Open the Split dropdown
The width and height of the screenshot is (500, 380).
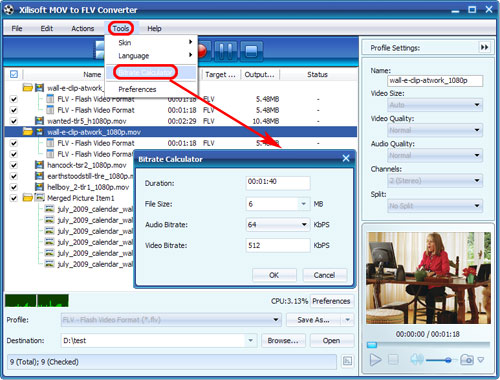click(477, 206)
